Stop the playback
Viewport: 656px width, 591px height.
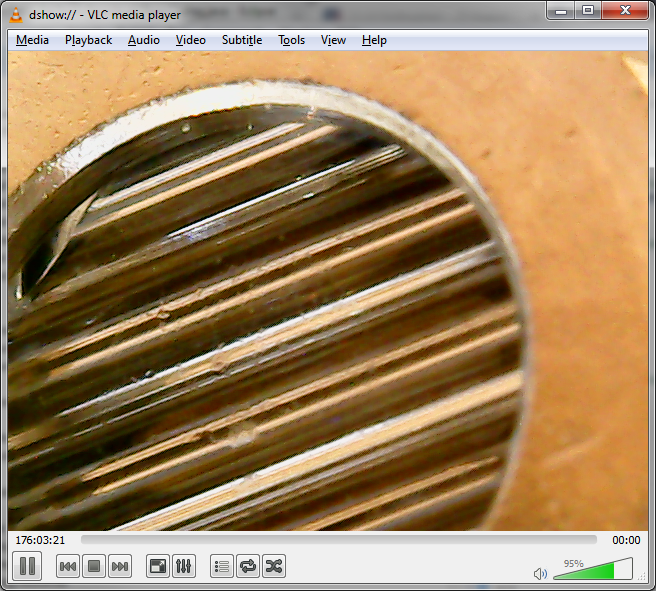pyautogui.click(x=94, y=567)
